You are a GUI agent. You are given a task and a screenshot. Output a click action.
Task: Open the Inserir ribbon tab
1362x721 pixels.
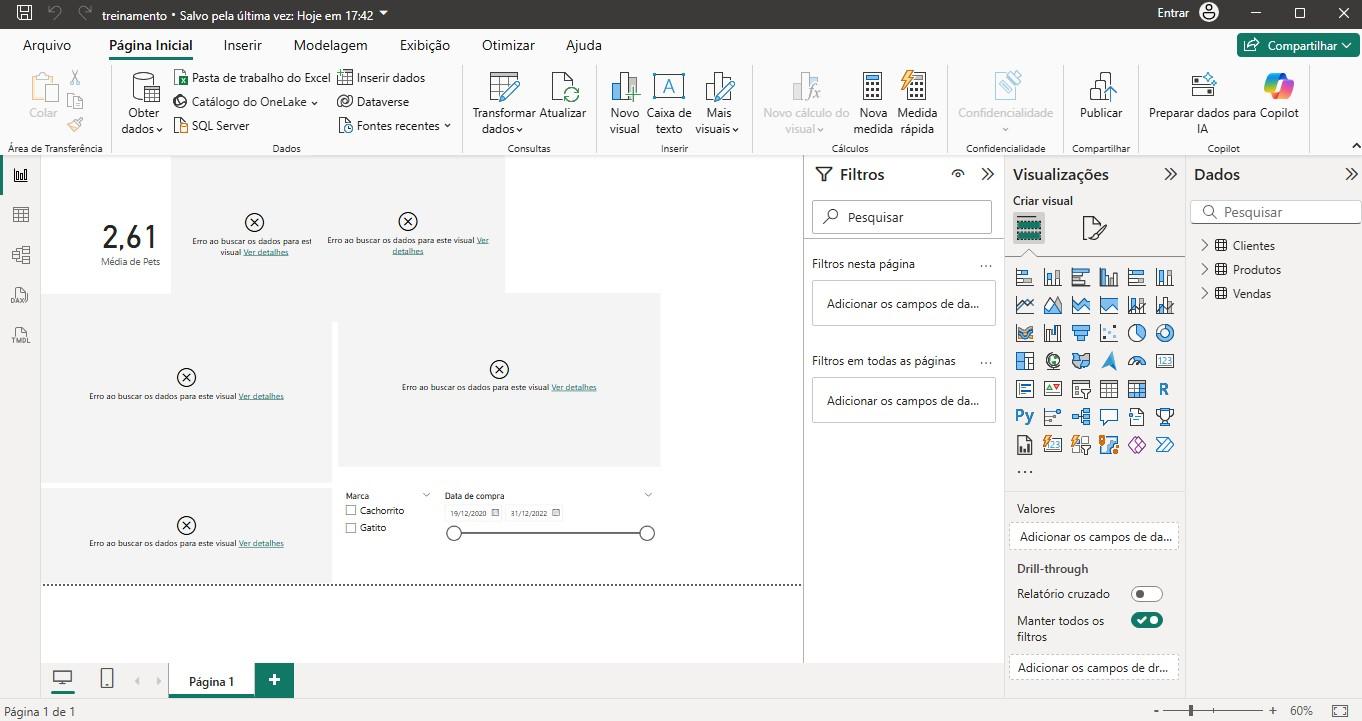243,45
